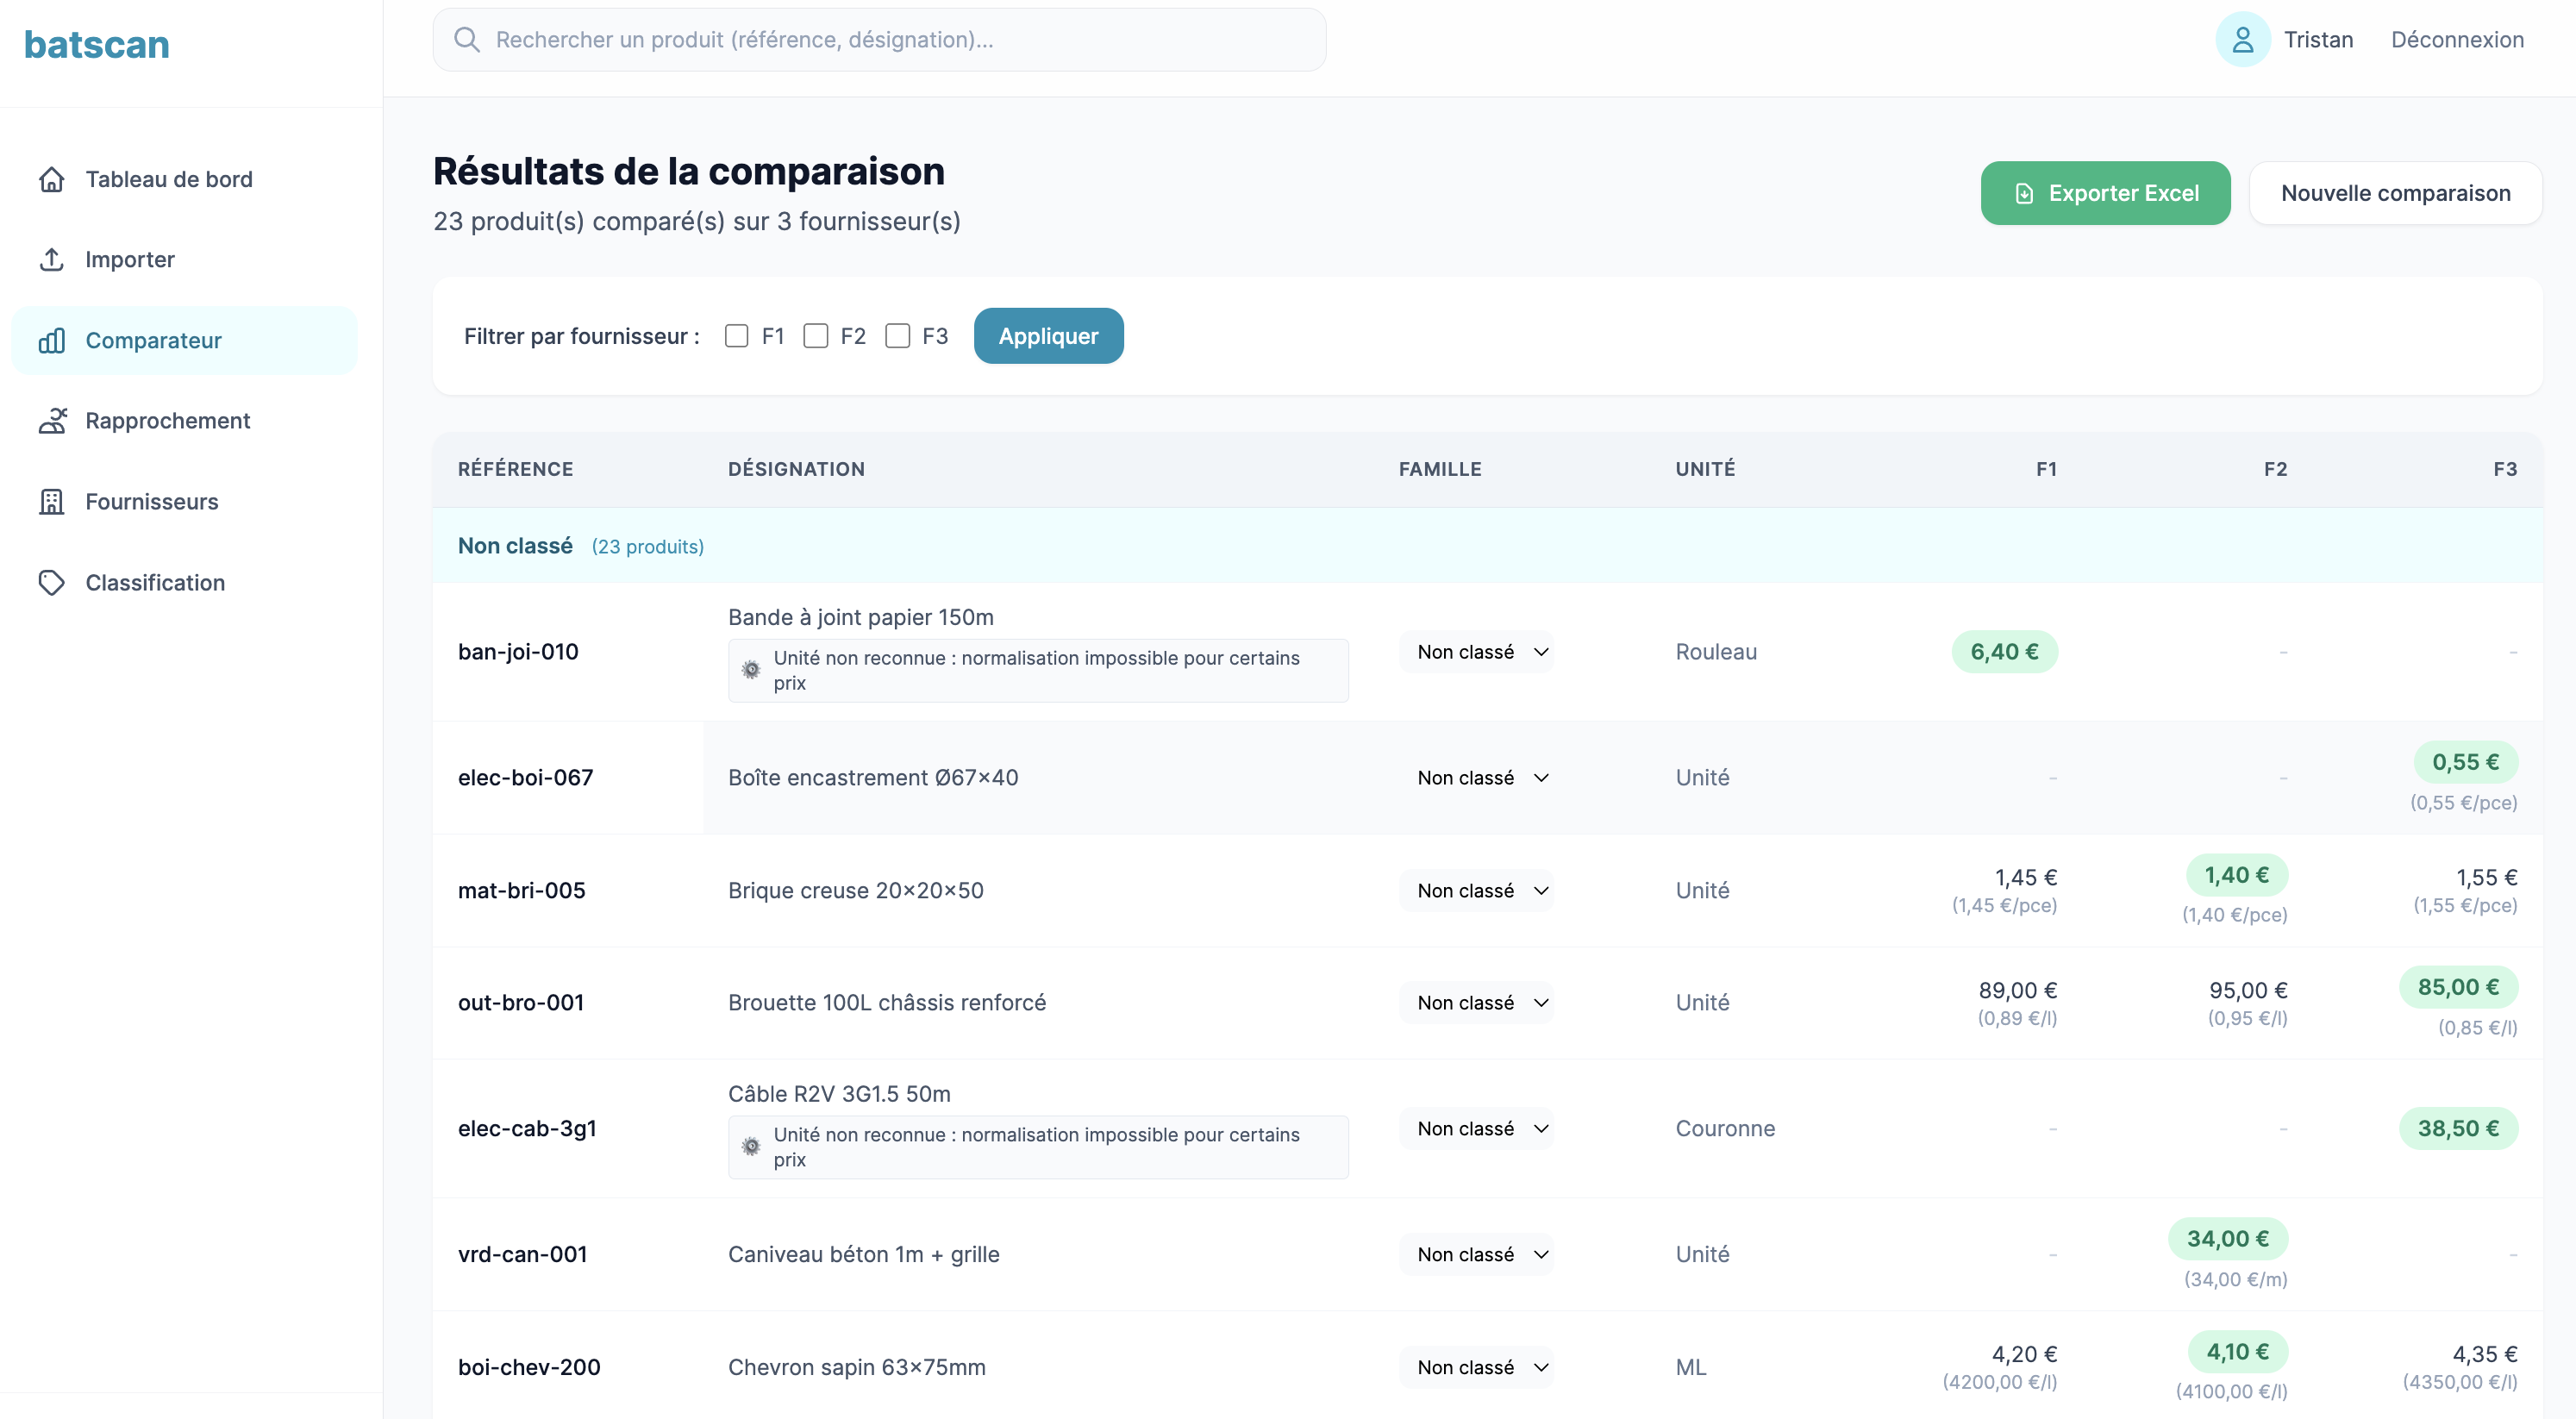Check the F2 supplier filter
The image size is (2576, 1419).
(x=817, y=335)
